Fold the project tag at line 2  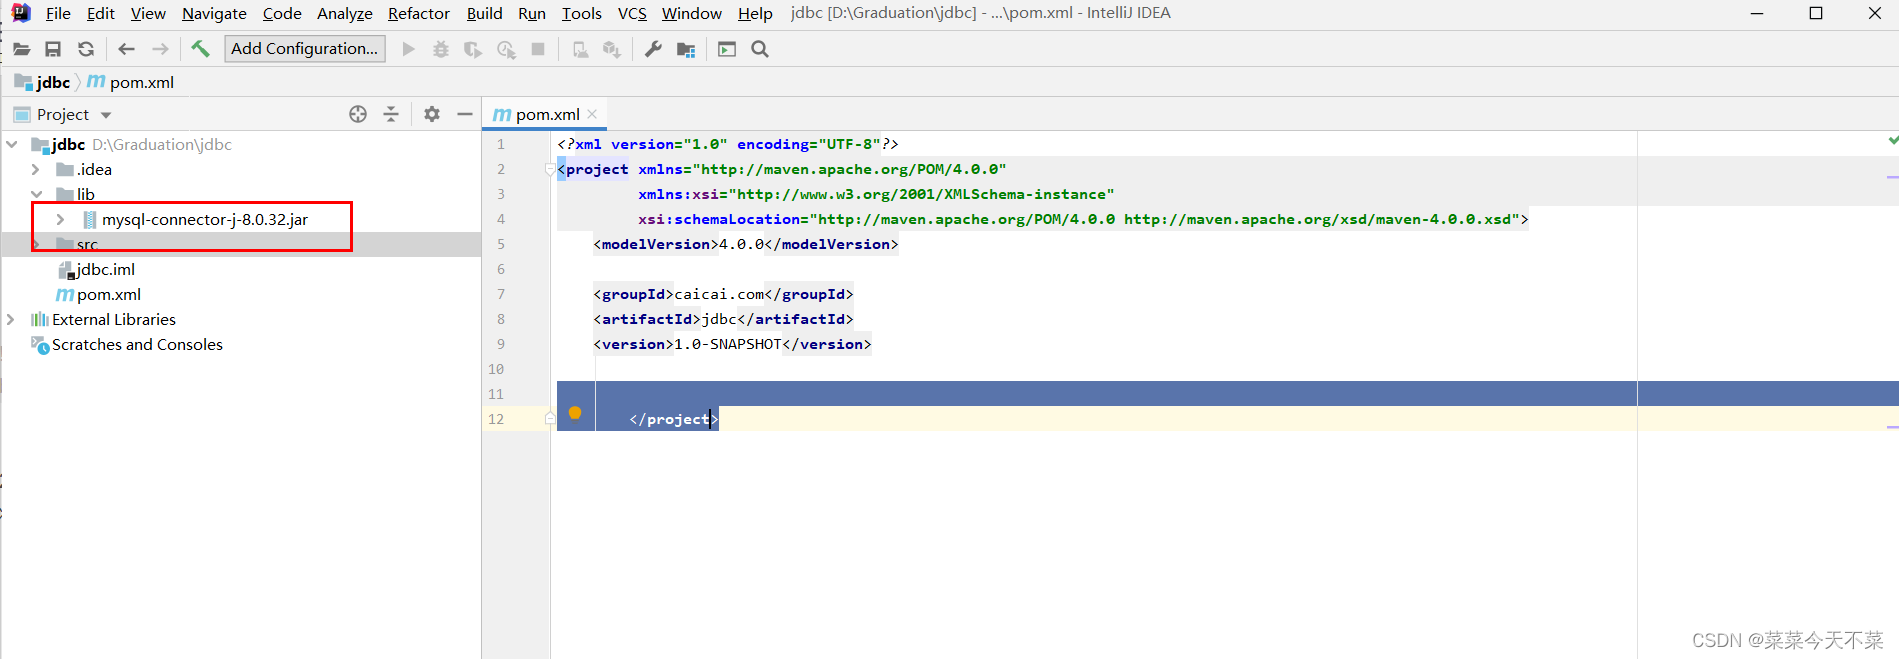click(x=550, y=169)
